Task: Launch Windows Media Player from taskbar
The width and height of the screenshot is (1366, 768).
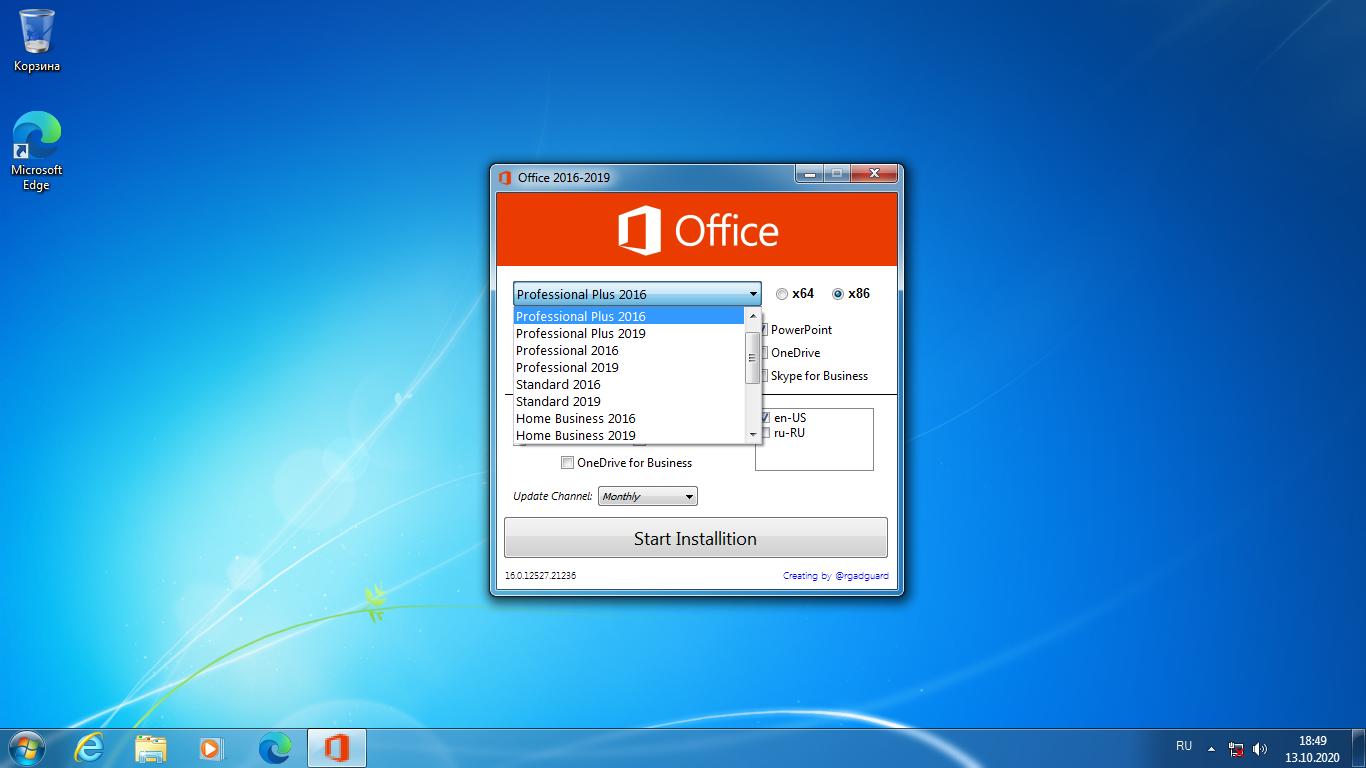Action: pyautogui.click(x=213, y=747)
